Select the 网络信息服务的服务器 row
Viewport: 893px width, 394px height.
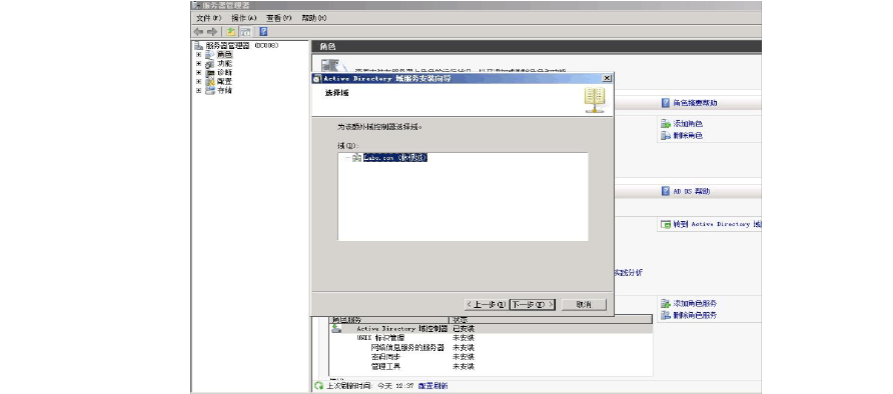(x=491, y=347)
